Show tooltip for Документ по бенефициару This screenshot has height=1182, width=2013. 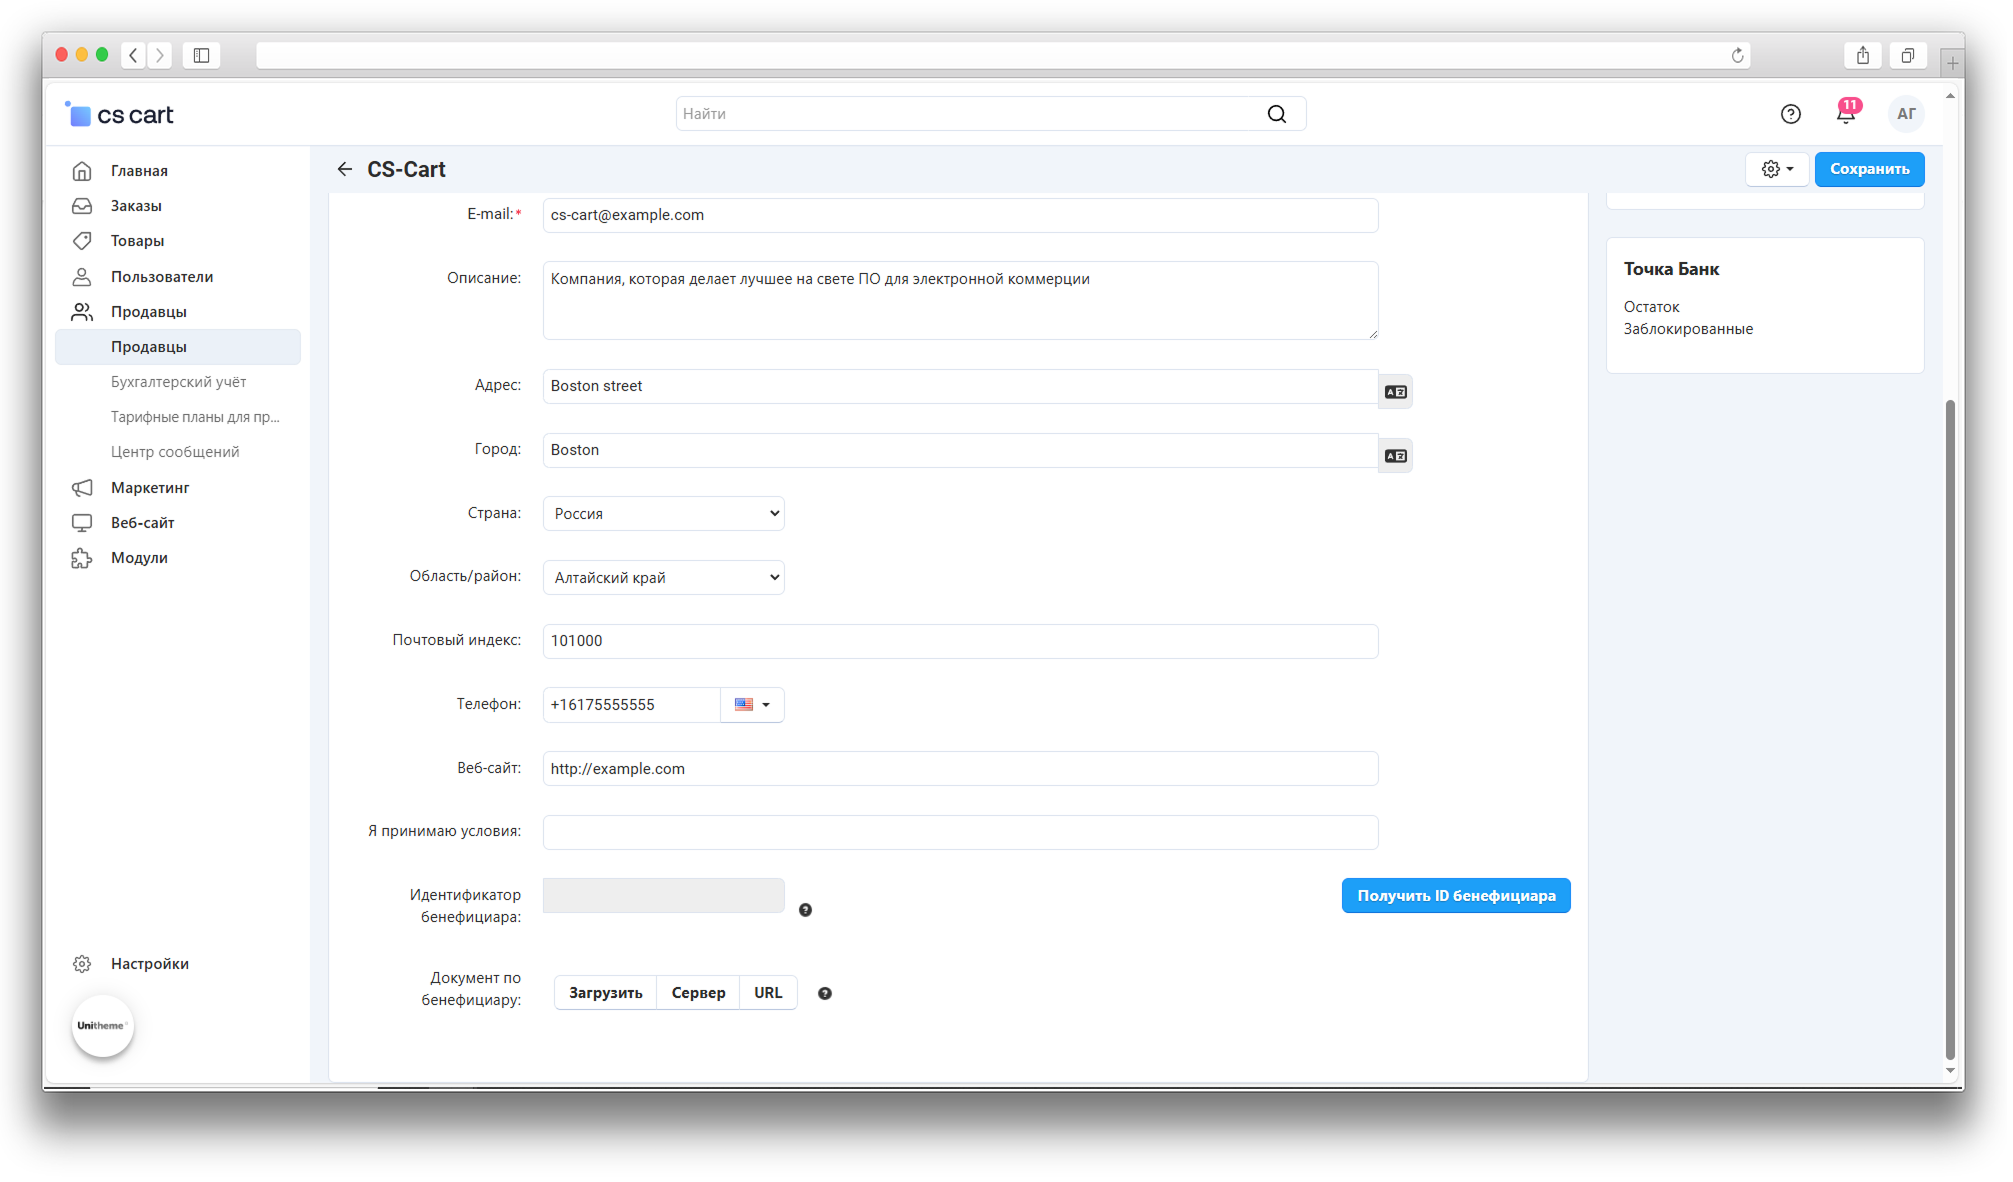point(824,993)
